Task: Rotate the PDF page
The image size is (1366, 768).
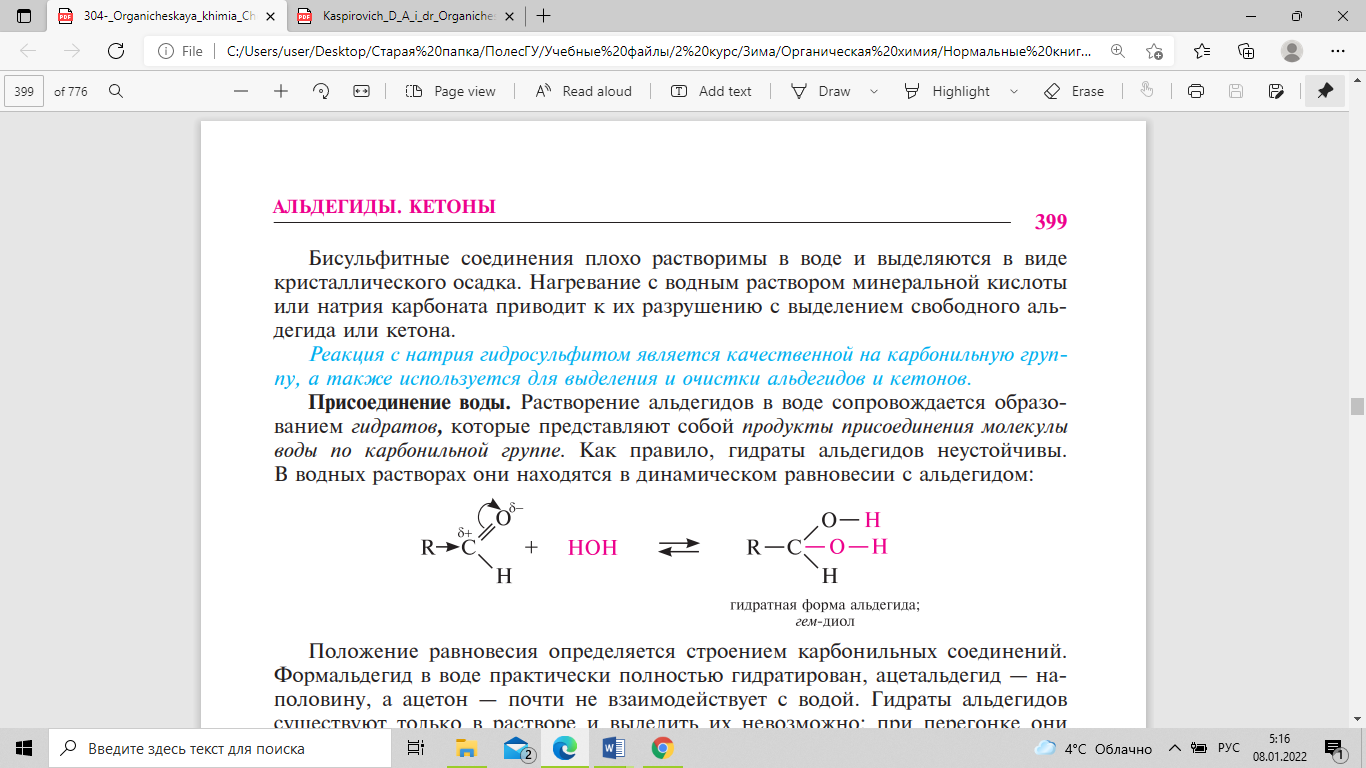Action: (x=321, y=91)
